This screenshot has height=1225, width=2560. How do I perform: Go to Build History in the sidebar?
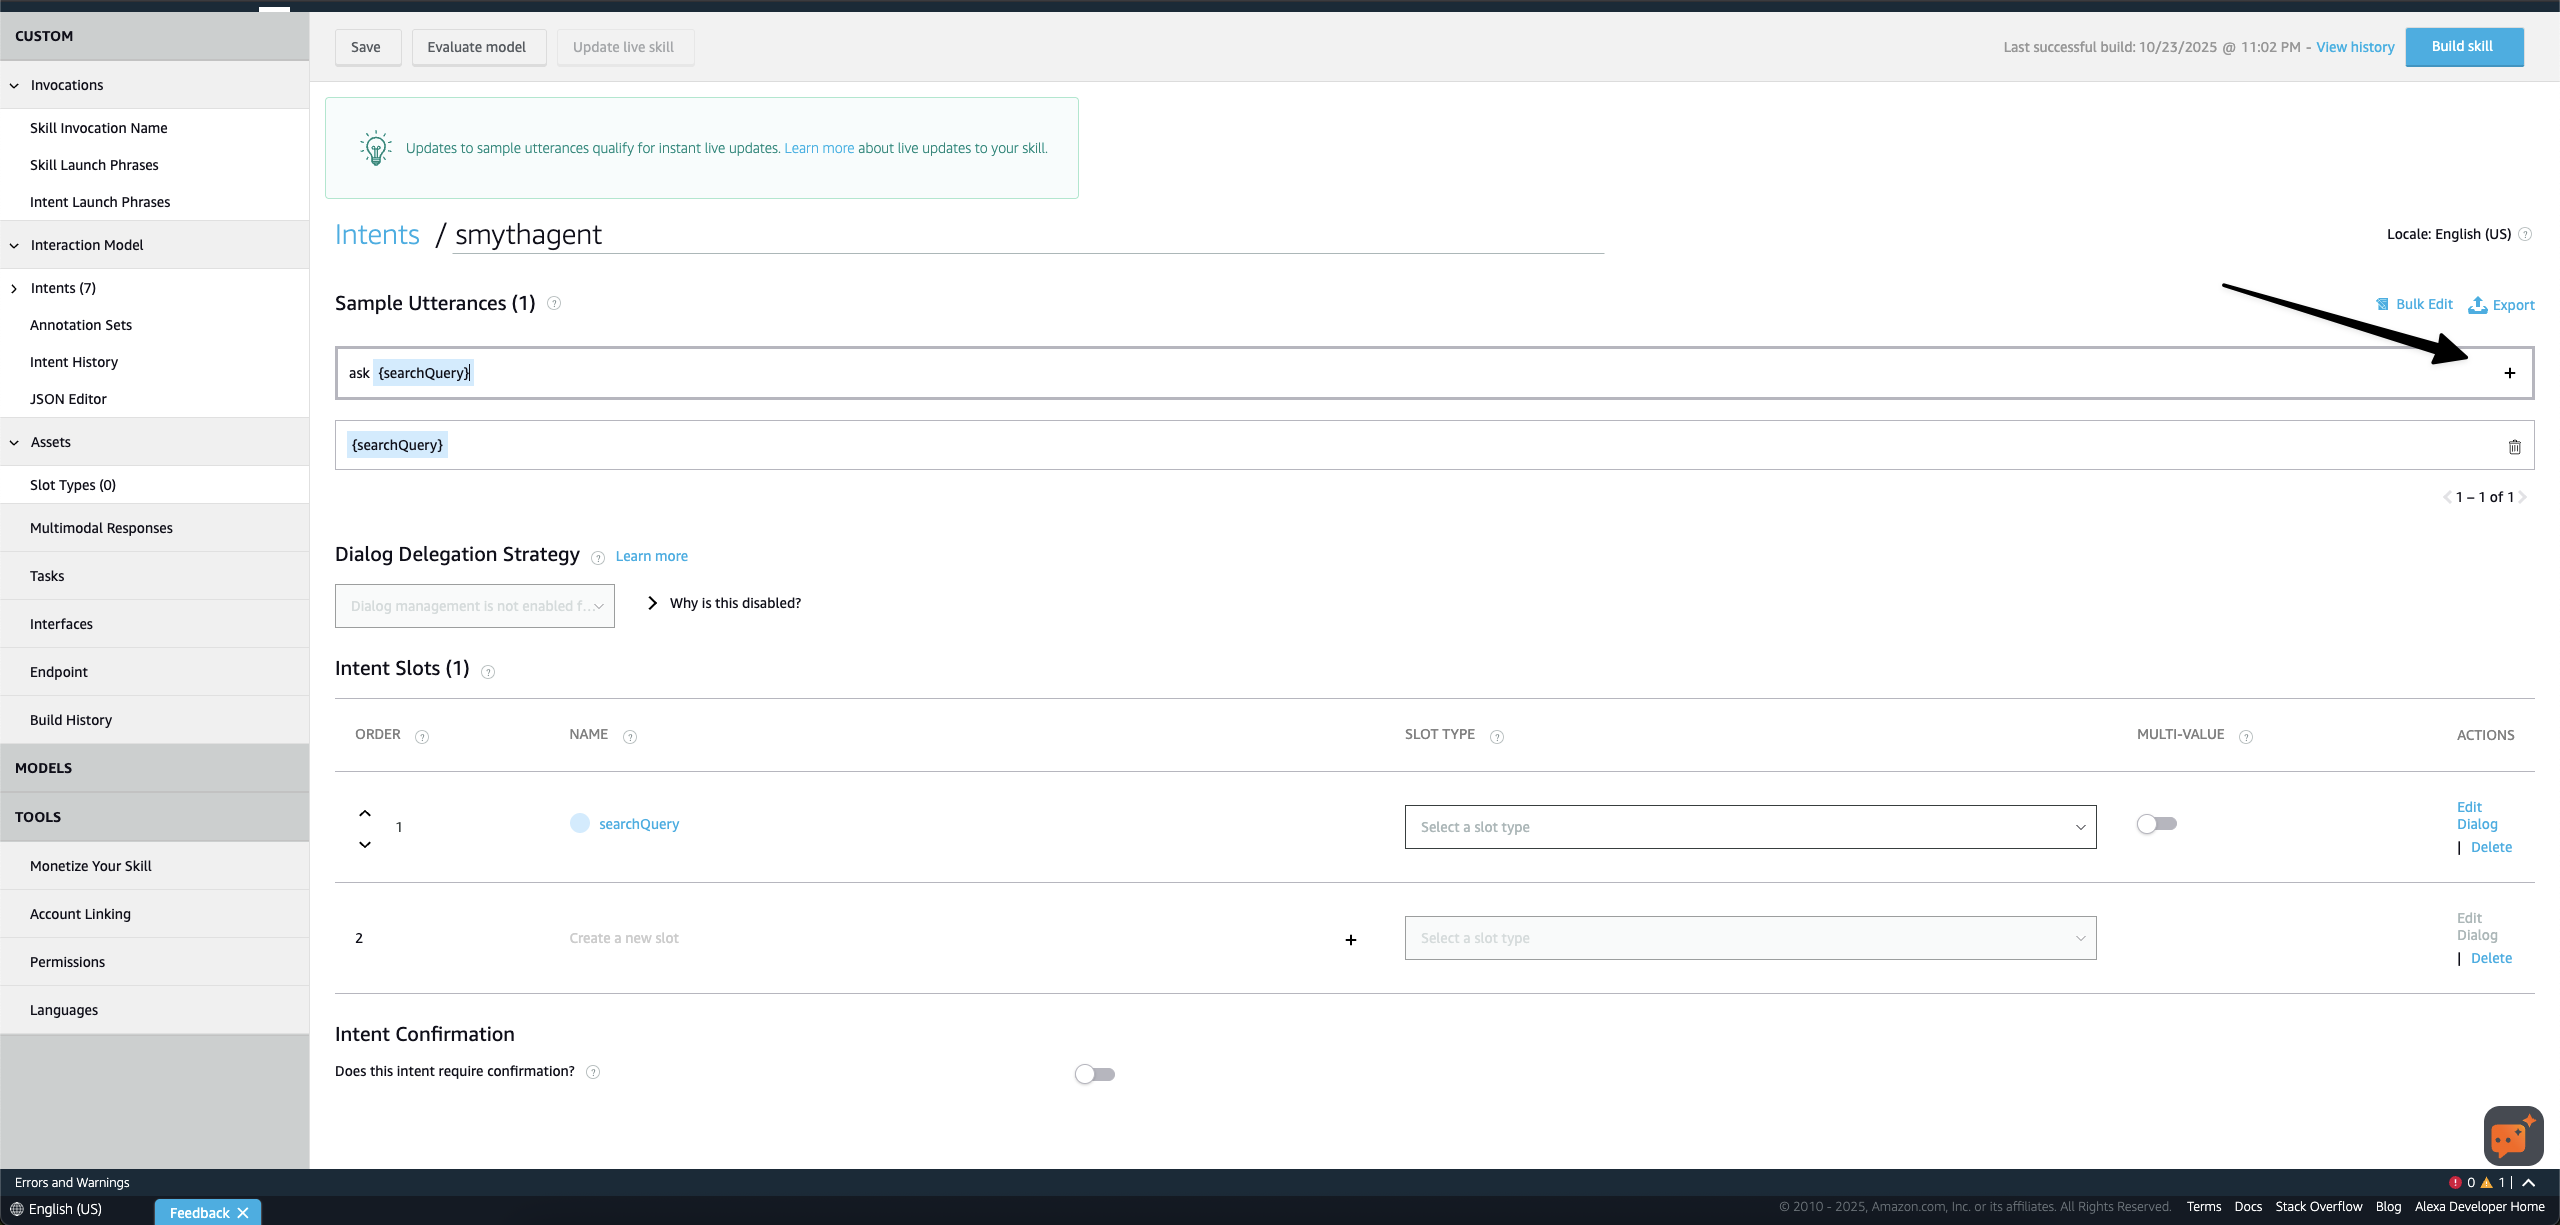pyautogui.click(x=71, y=719)
